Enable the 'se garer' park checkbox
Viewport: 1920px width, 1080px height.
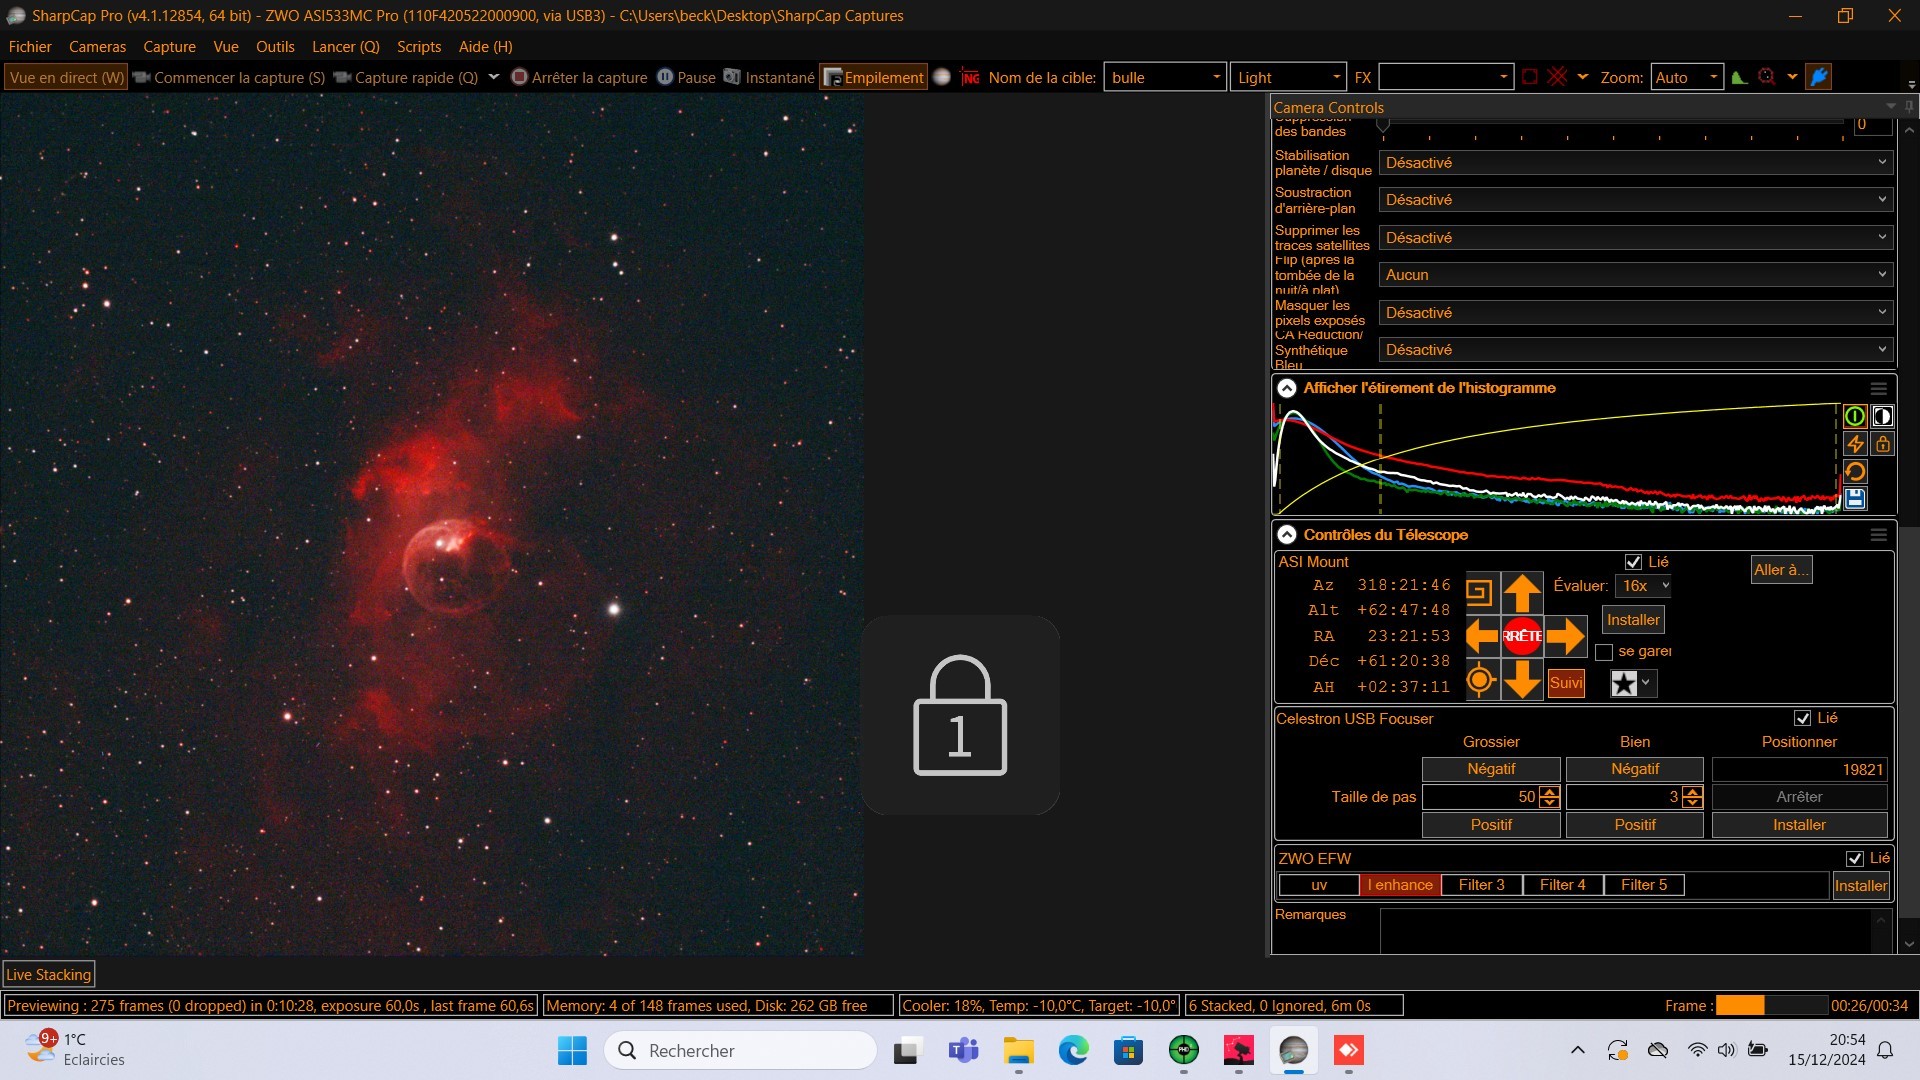[1604, 652]
